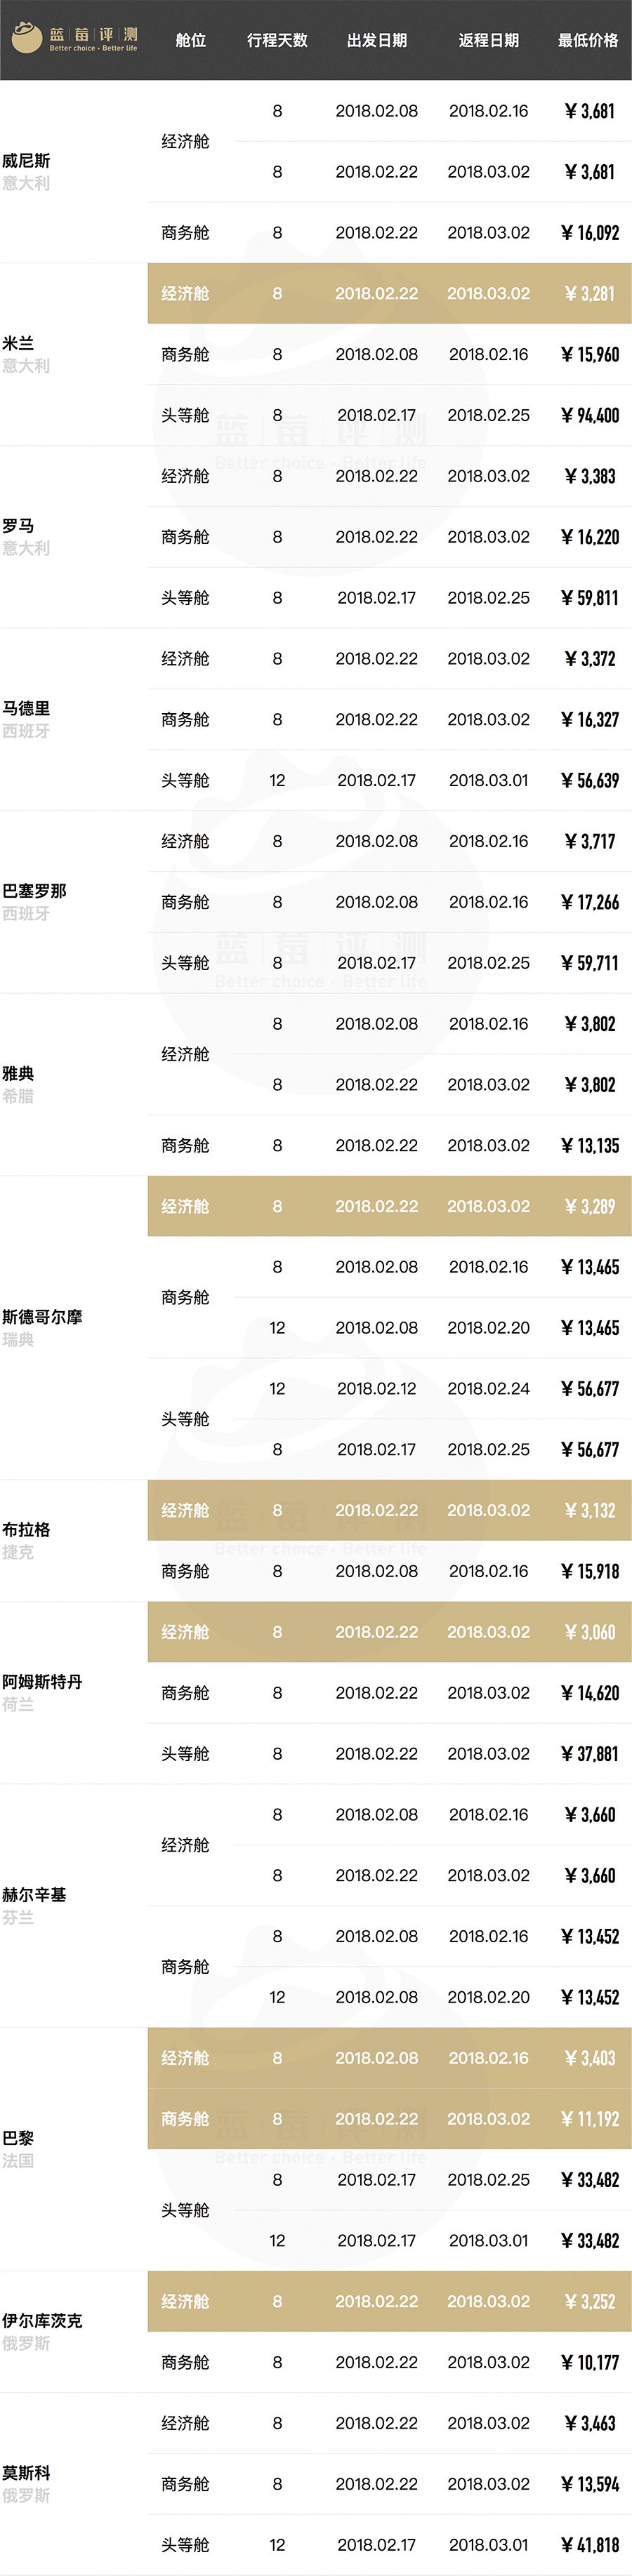Click the 布拉格 商务舱 price ¥15,918

click(x=590, y=1571)
